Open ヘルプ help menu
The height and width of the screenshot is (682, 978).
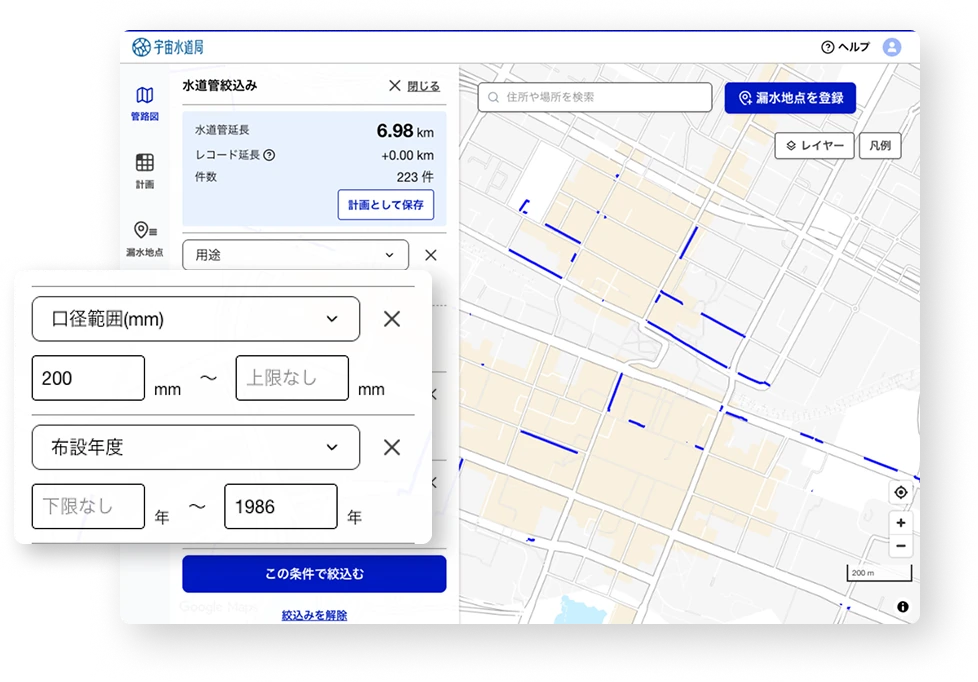(x=845, y=47)
